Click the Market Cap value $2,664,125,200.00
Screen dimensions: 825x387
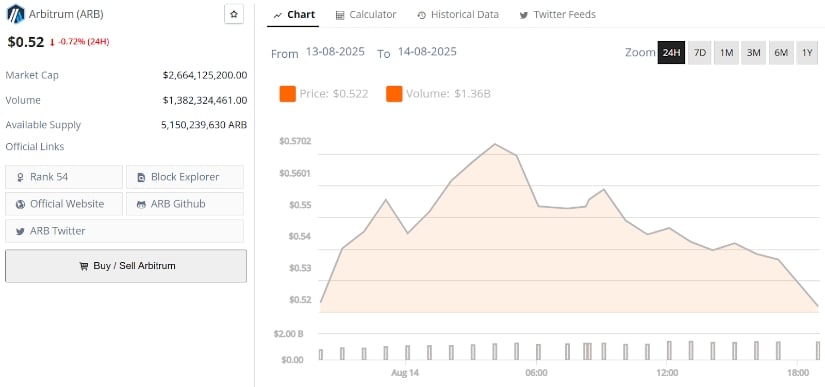click(x=205, y=75)
